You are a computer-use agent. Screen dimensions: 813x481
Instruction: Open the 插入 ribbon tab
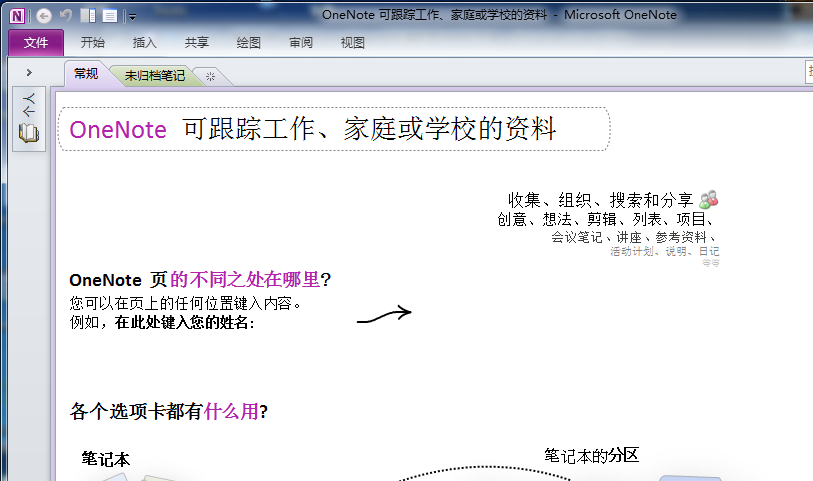coord(145,42)
